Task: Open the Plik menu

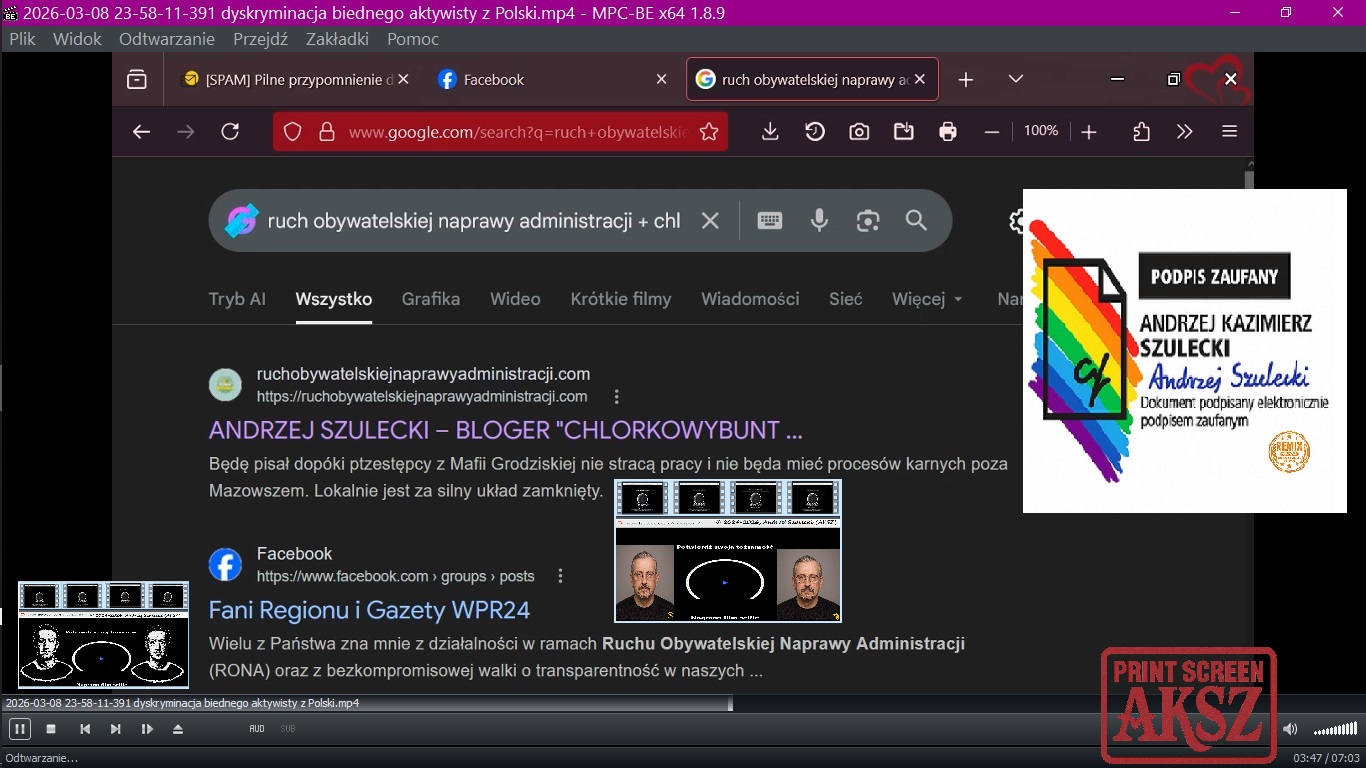Action: point(22,39)
